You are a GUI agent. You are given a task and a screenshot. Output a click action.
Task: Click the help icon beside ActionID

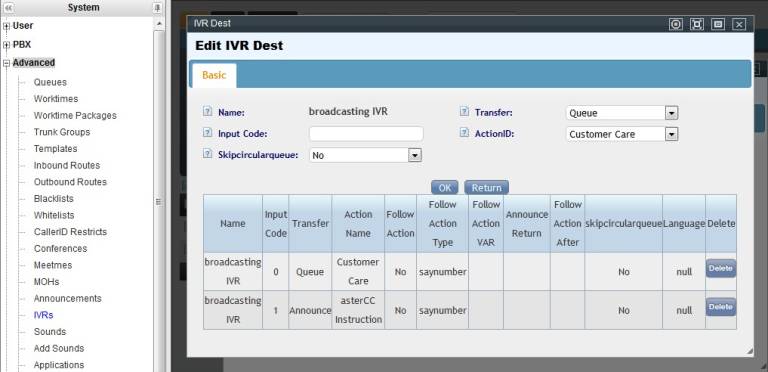tap(464, 133)
